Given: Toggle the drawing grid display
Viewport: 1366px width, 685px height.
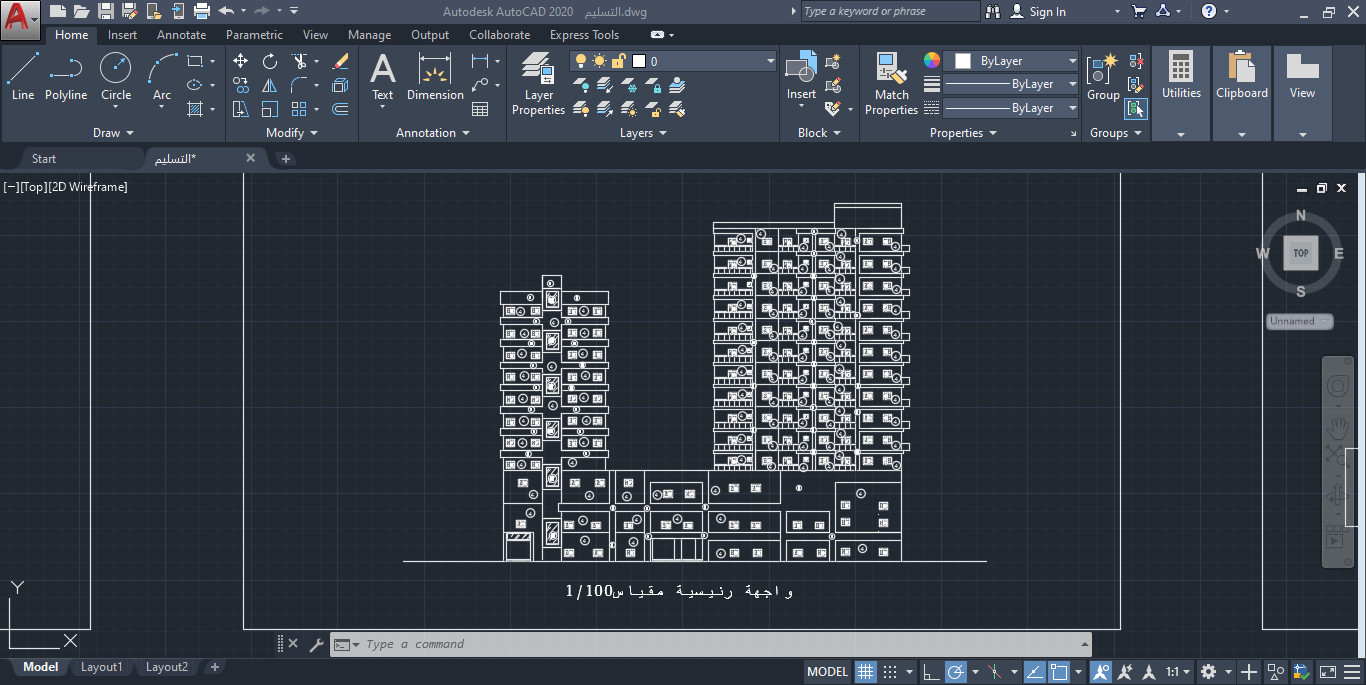Looking at the screenshot, I should pyautogui.click(x=865, y=671).
